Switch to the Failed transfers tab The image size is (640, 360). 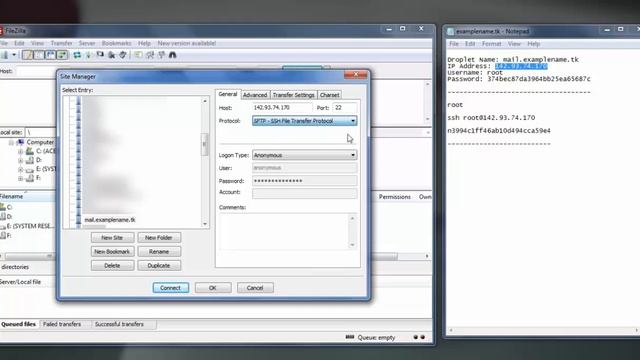pos(62,324)
